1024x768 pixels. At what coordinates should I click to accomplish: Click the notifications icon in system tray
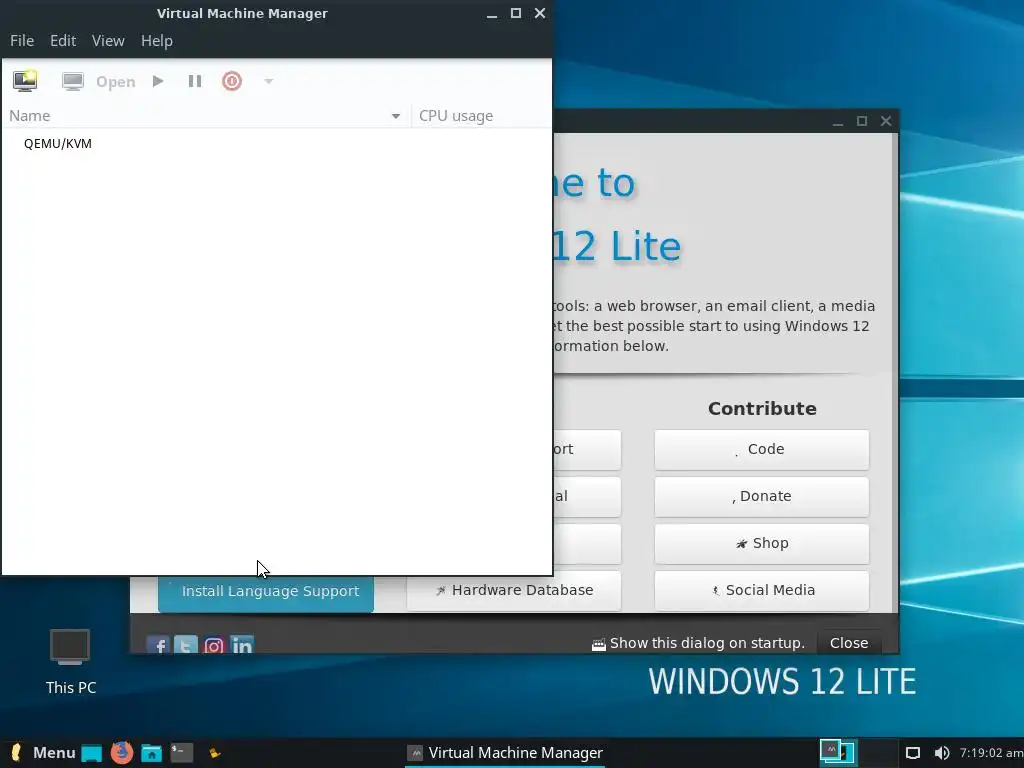click(x=913, y=753)
